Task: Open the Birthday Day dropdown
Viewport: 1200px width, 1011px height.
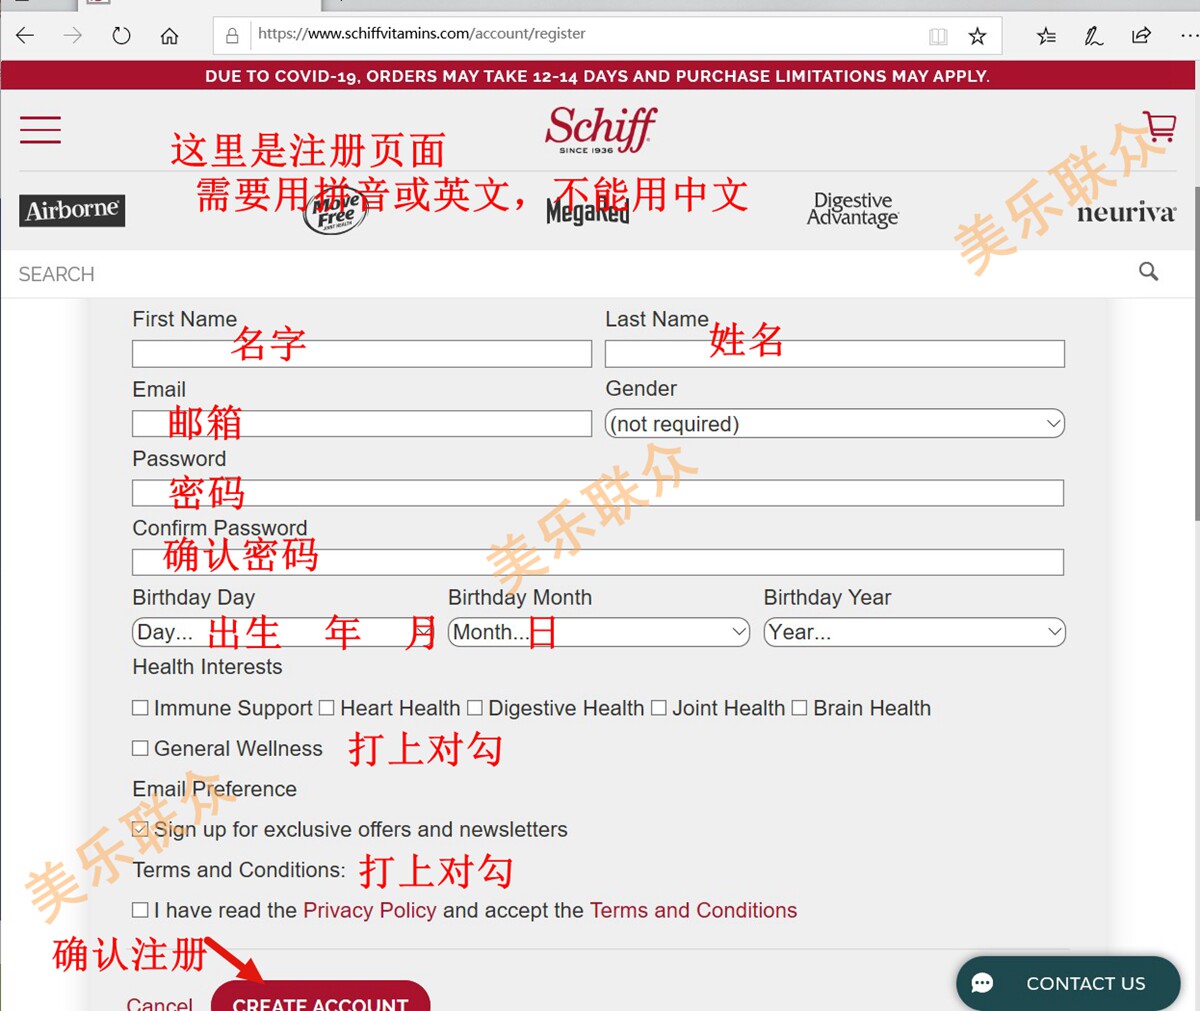Action: coord(284,632)
